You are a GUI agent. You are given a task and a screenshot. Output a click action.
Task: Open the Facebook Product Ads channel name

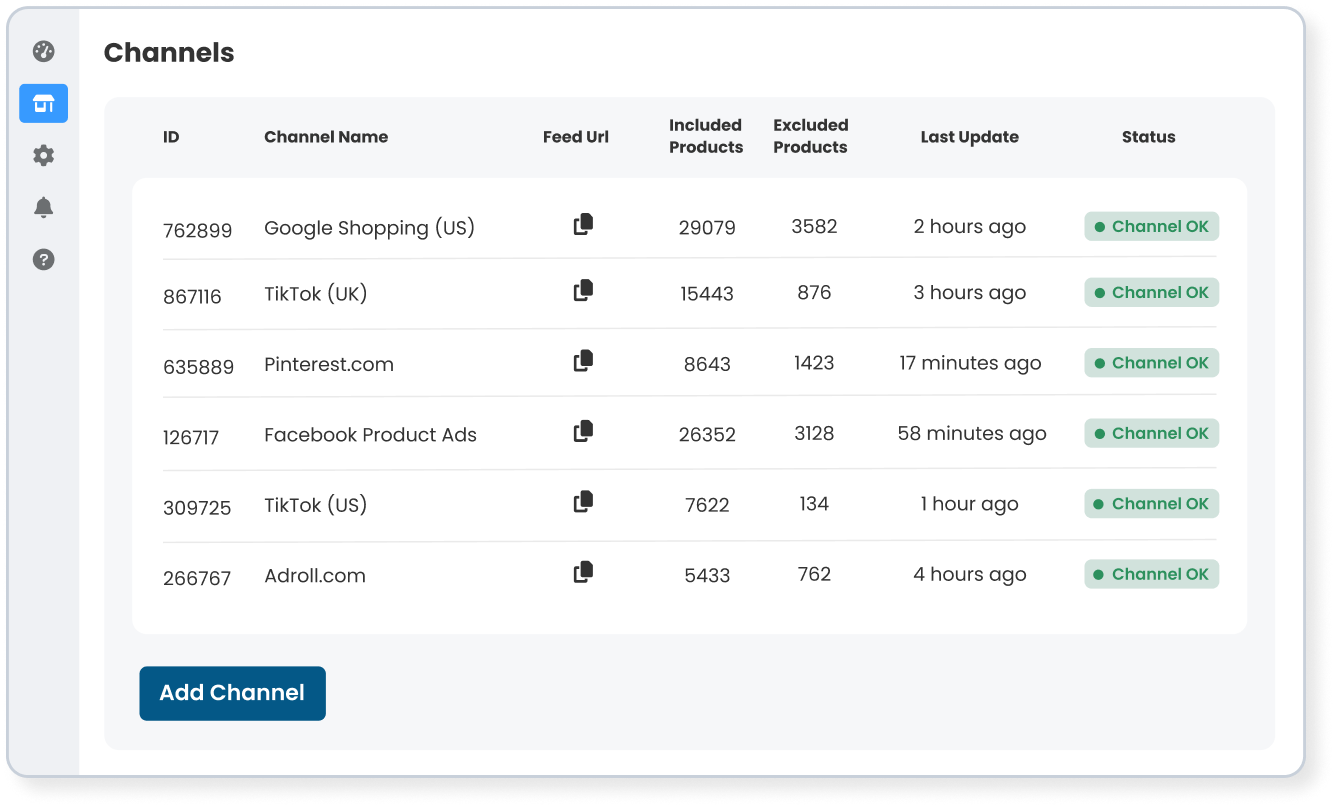point(370,435)
